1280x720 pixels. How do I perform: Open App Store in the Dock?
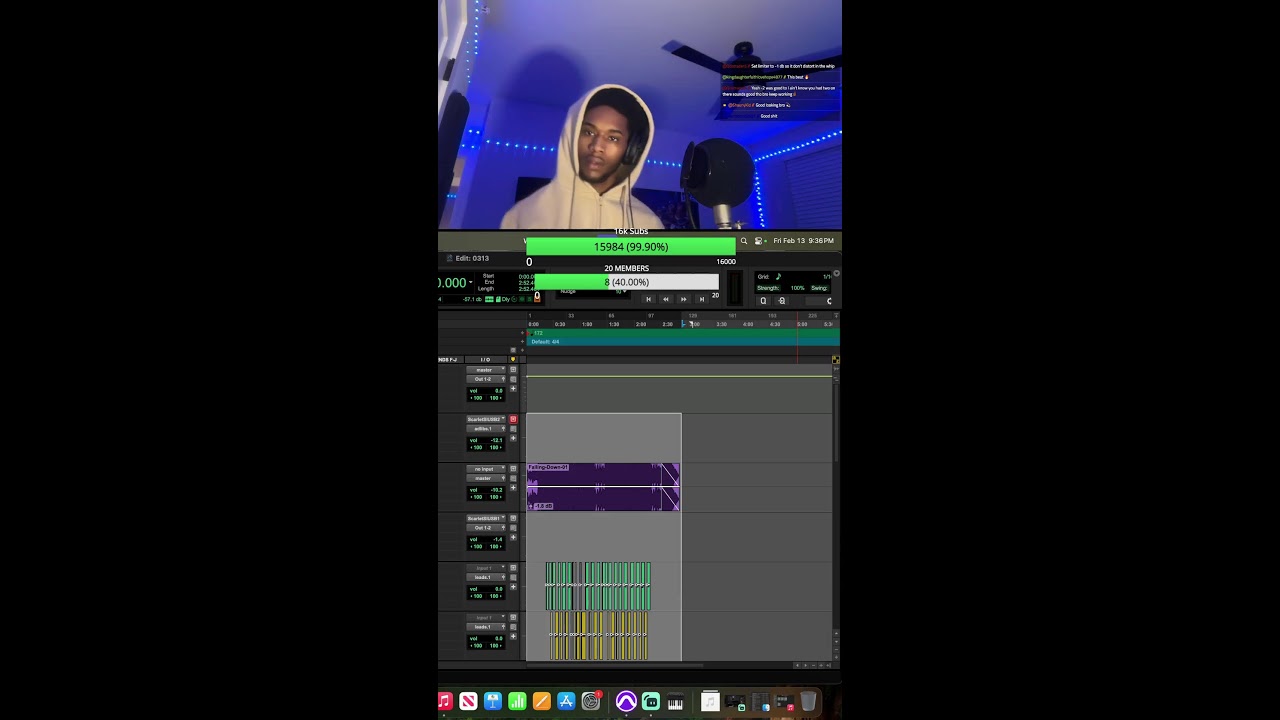[x=566, y=702]
